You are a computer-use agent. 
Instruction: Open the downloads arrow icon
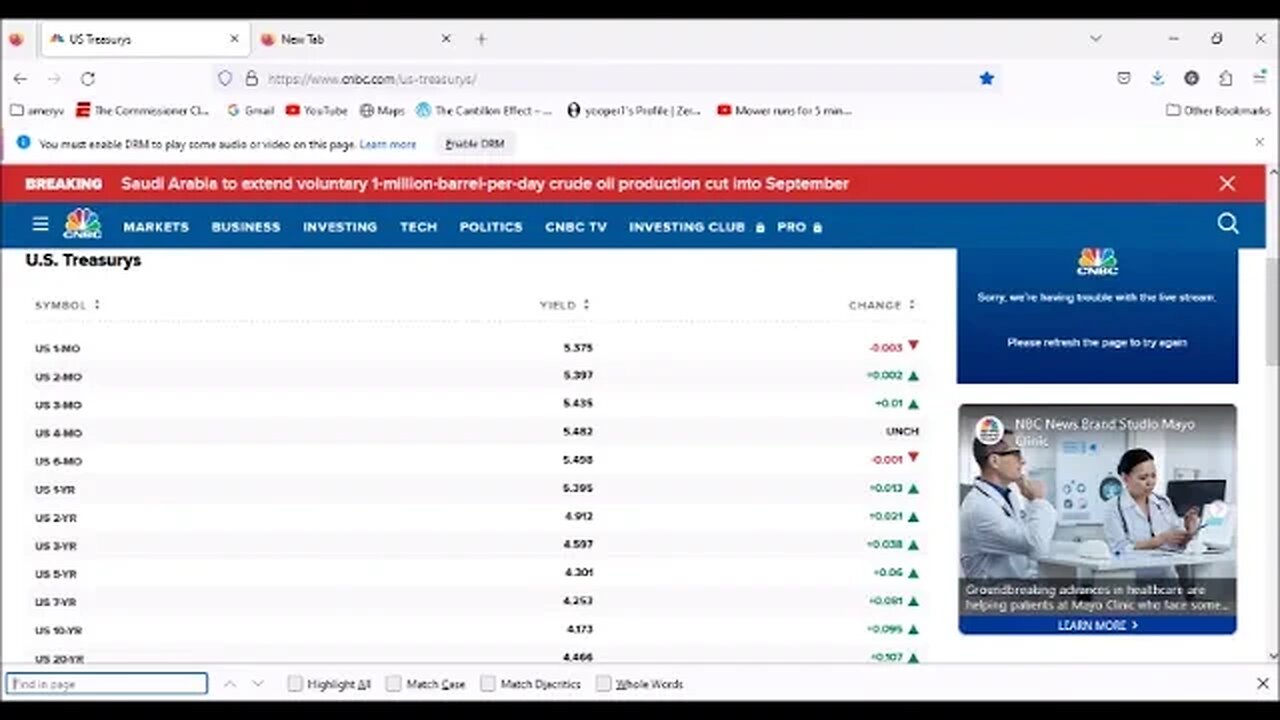click(x=1157, y=78)
